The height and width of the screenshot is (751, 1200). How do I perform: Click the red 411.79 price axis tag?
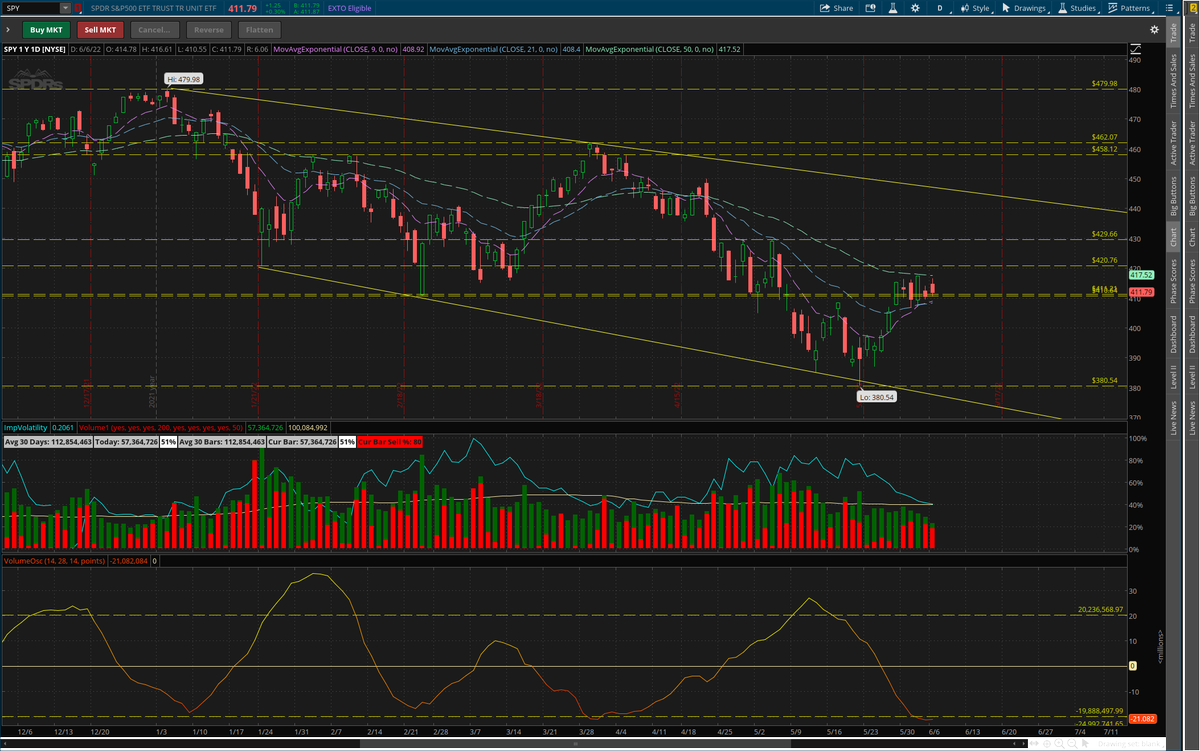coord(1141,292)
